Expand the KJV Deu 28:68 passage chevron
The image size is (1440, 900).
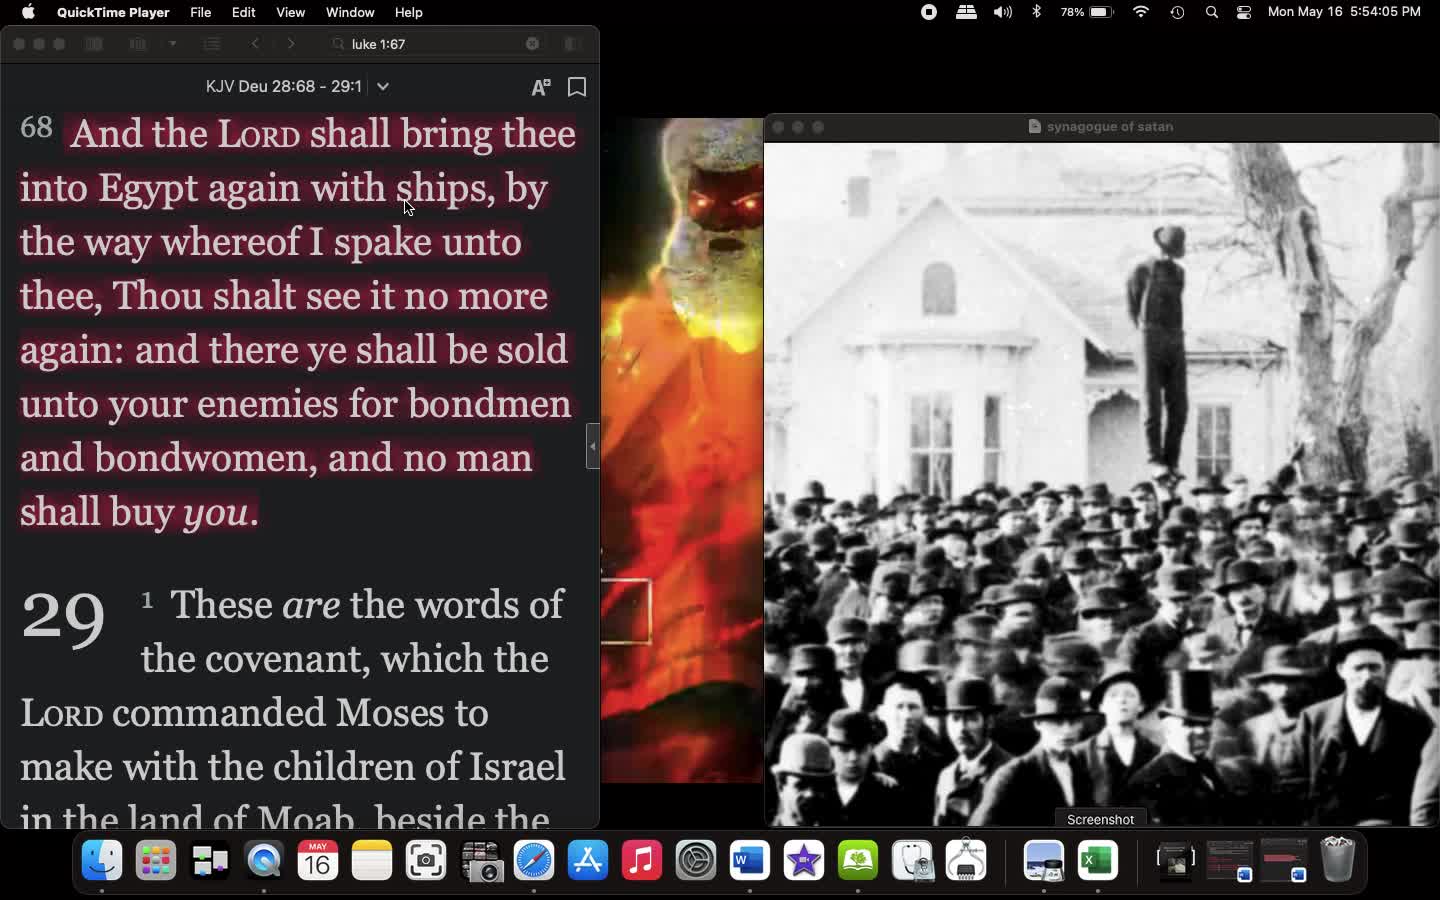click(x=383, y=87)
